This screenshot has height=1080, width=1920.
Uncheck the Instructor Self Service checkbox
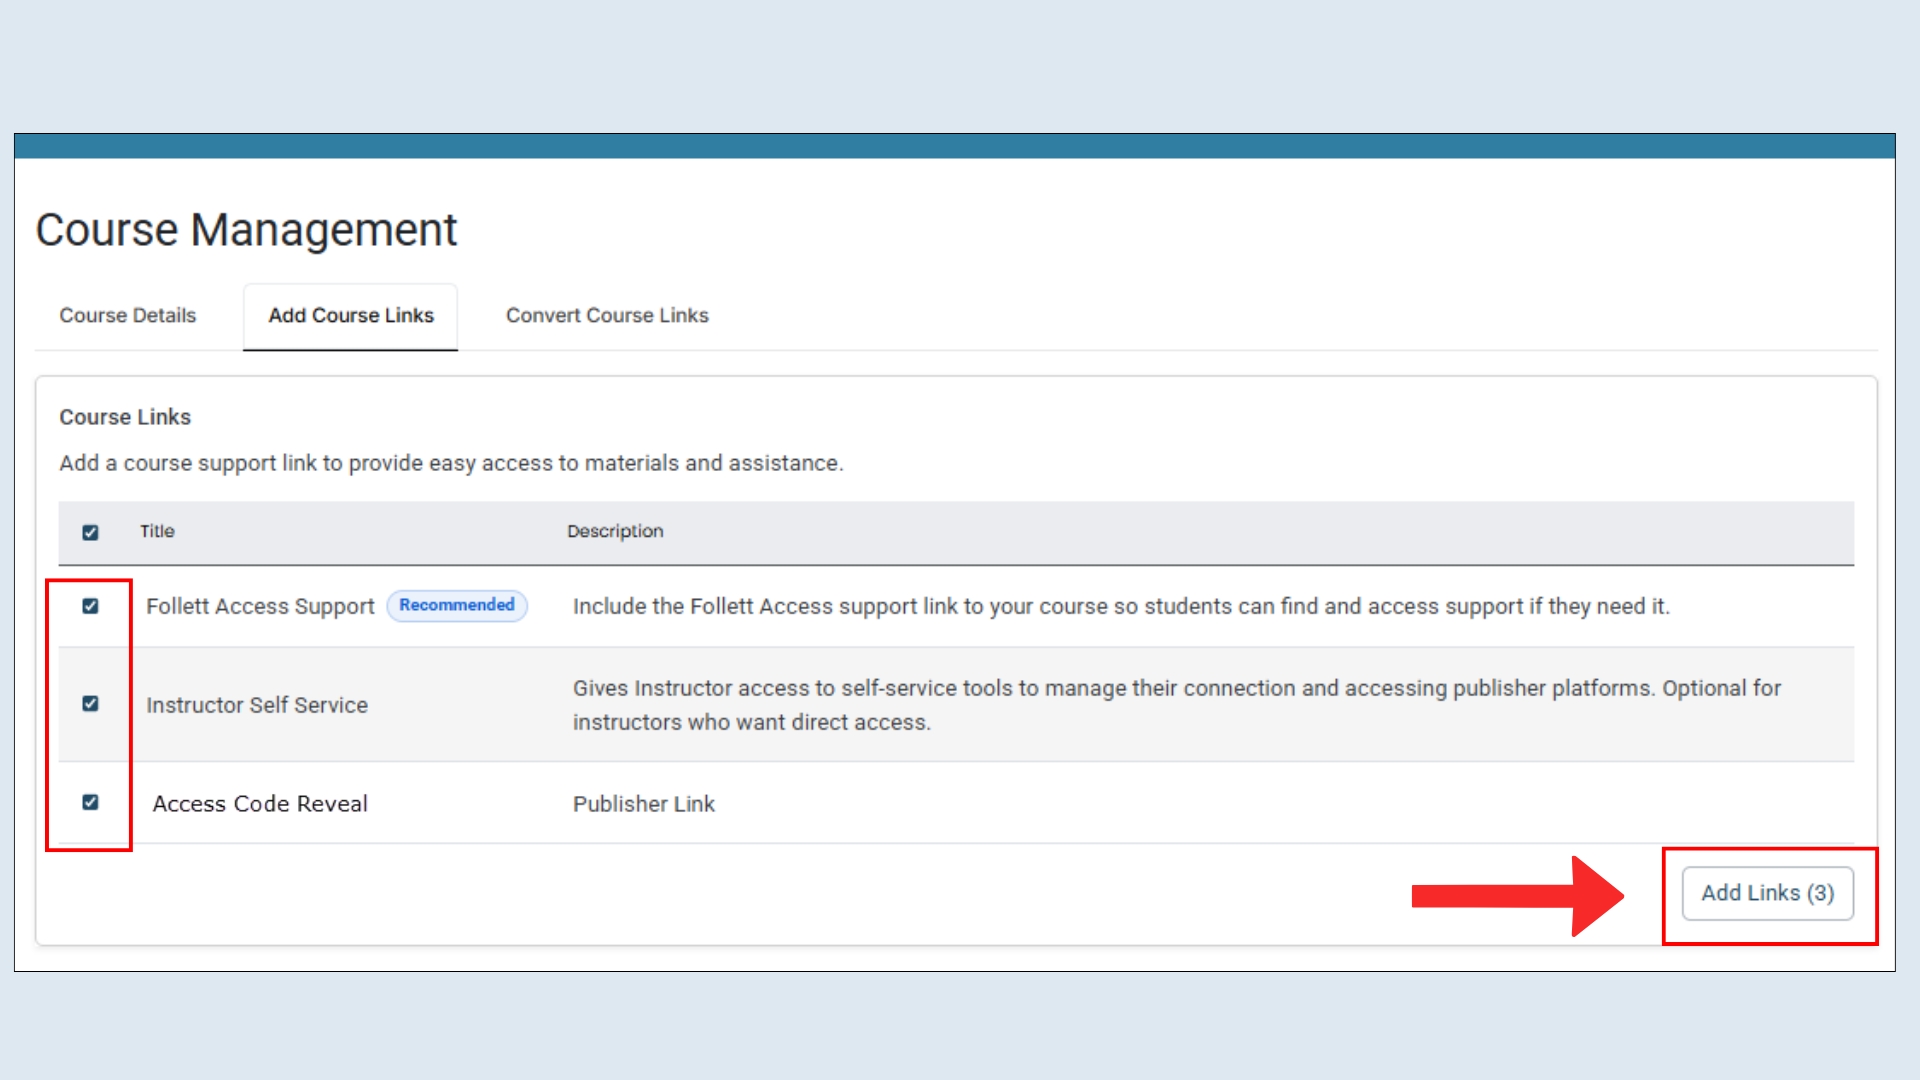click(x=90, y=704)
